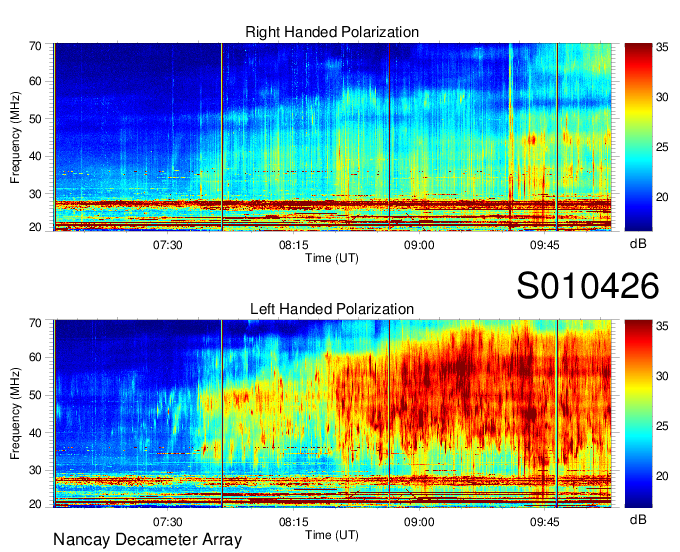Click the 35 label on the upper color bar
The height and width of the screenshot is (552, 680).
click(662, 47)
